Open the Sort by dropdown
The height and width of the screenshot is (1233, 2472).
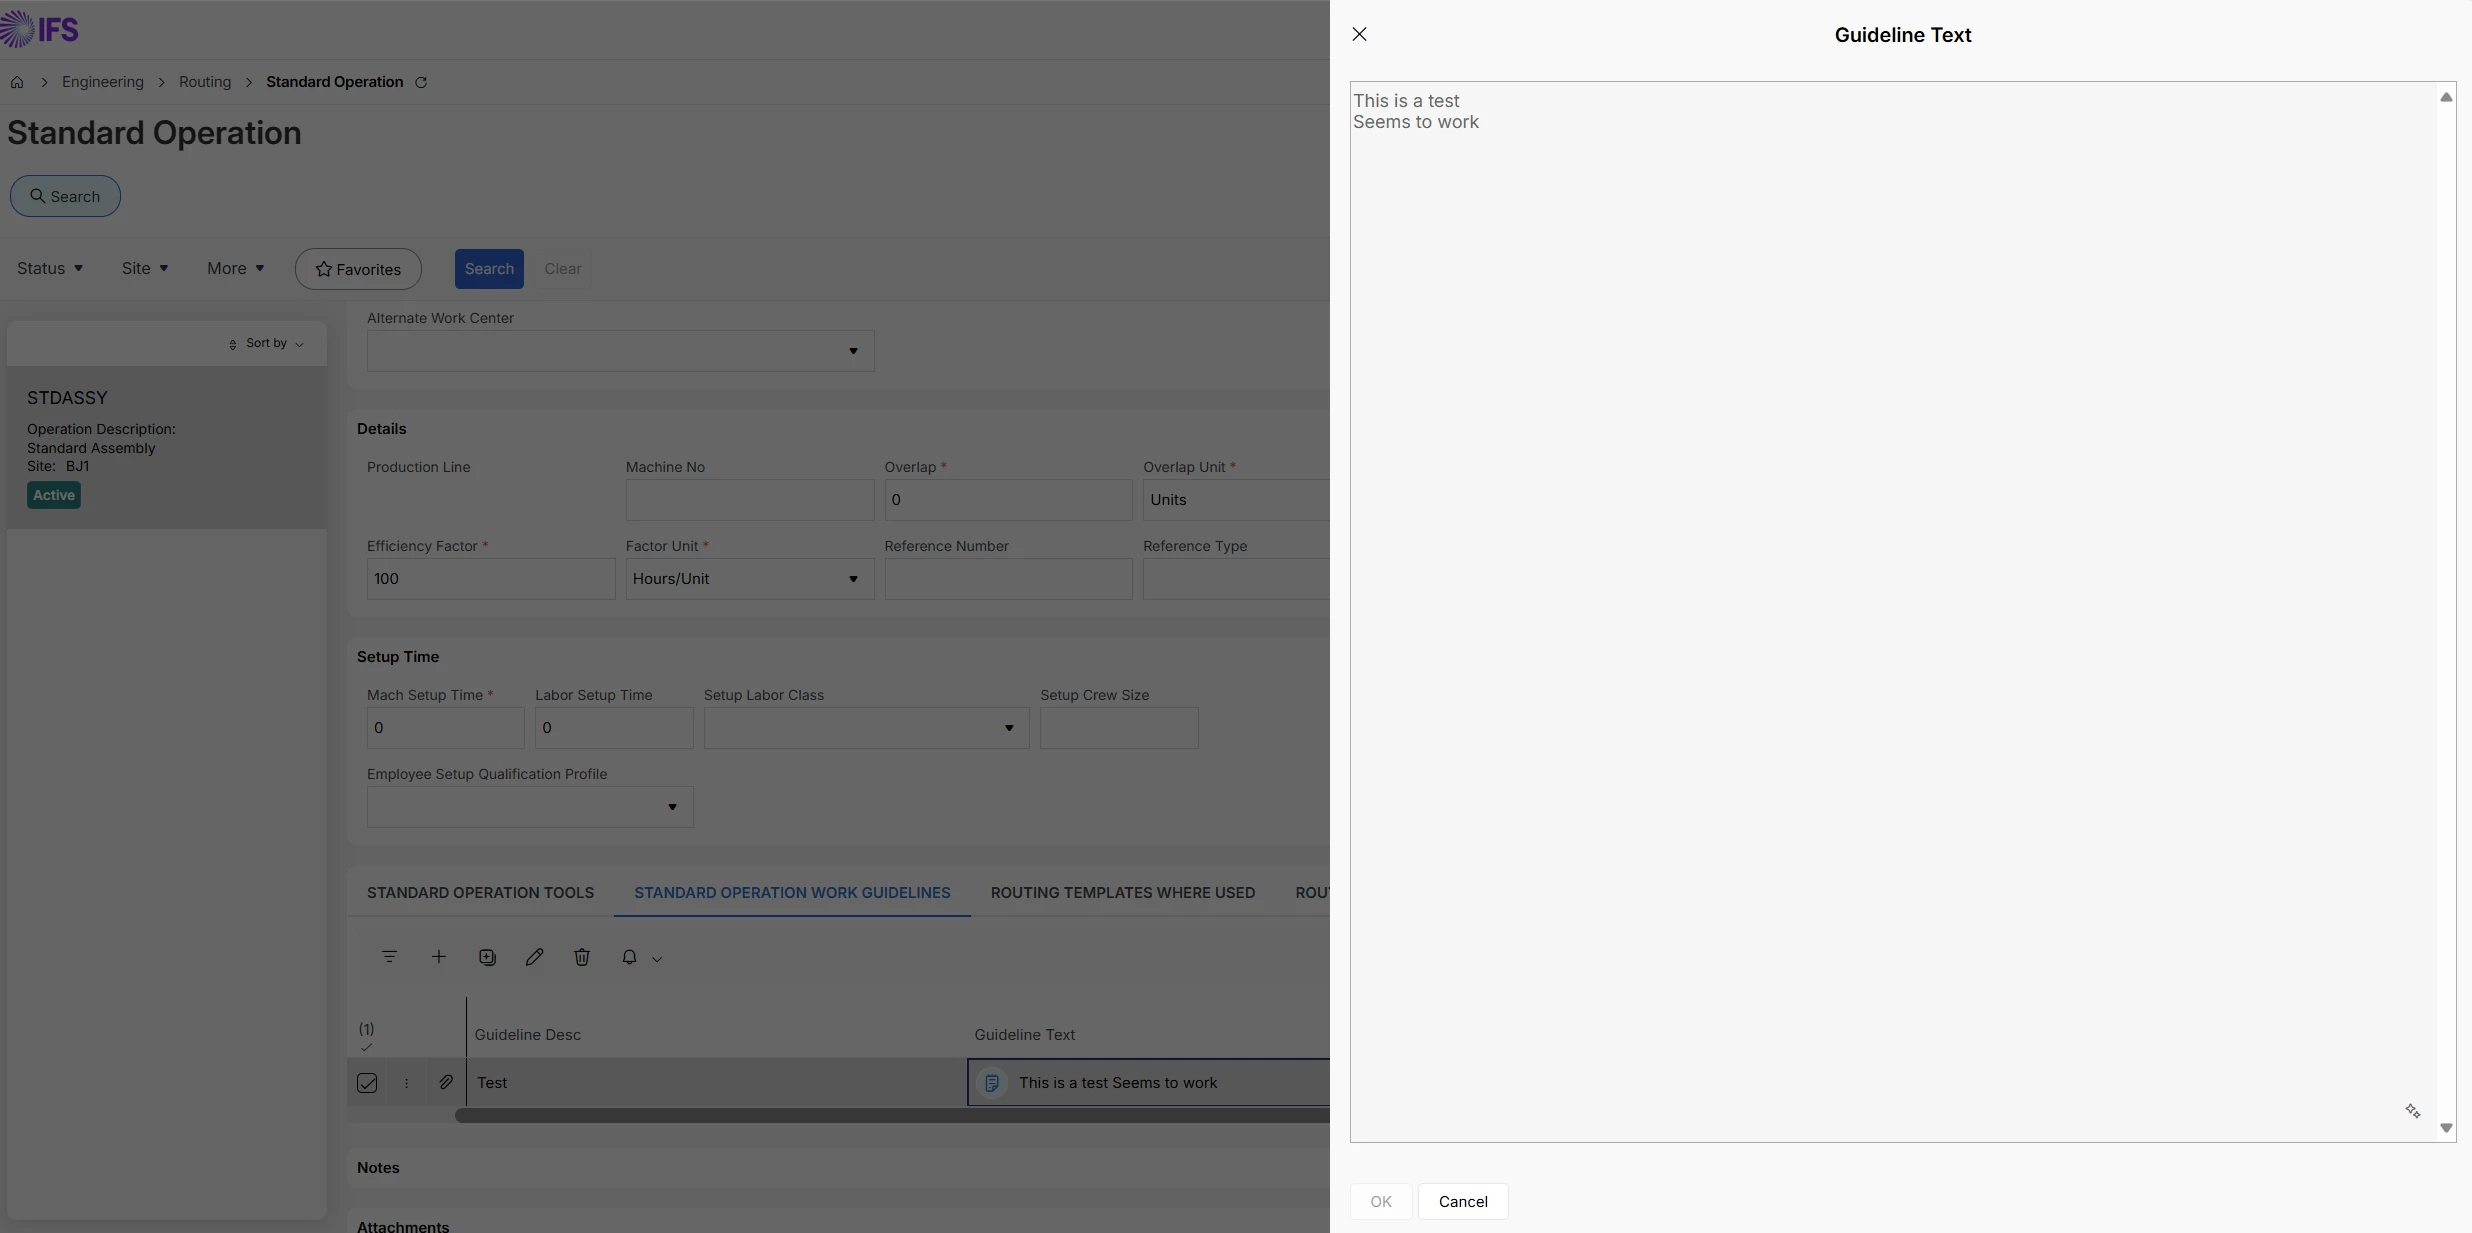coord(266,343)
